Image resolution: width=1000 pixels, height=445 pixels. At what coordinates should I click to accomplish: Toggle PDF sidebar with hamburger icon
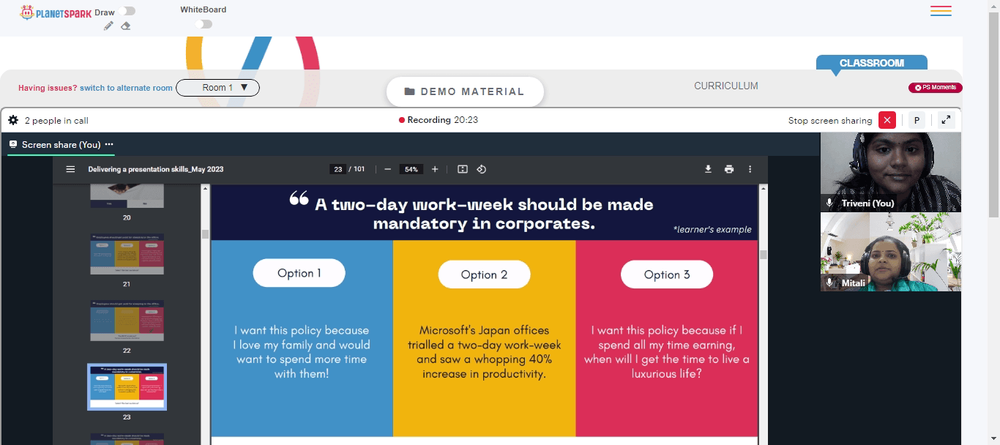71,170
